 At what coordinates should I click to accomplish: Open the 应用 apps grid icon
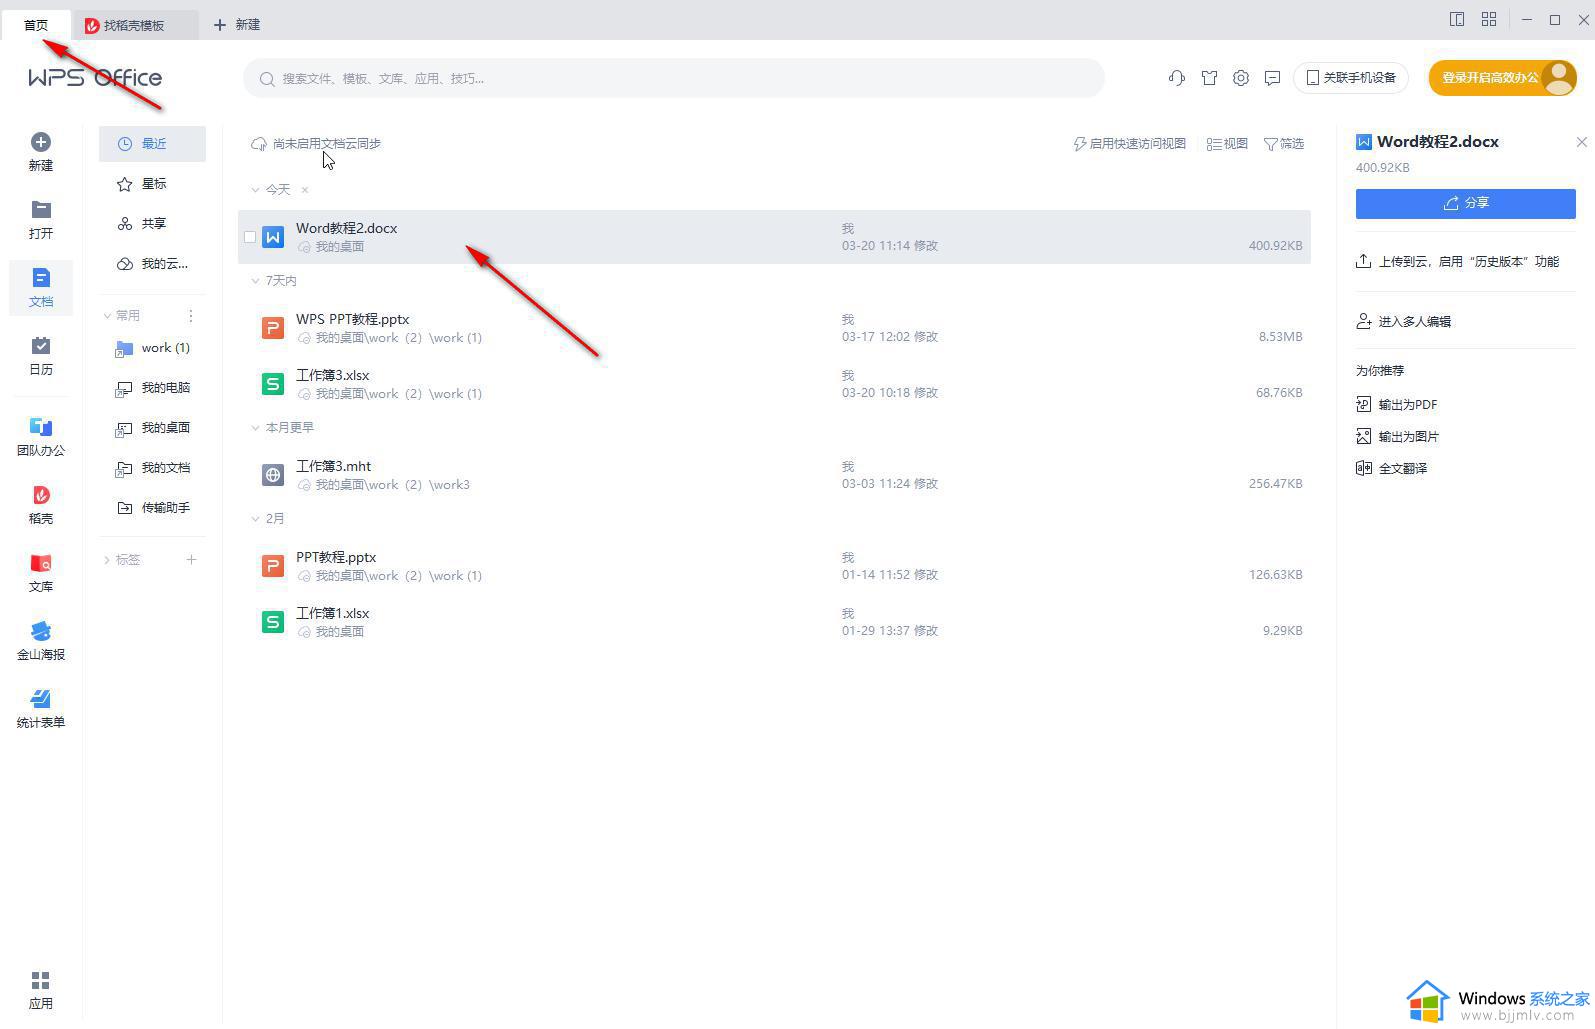pos(41,980)
